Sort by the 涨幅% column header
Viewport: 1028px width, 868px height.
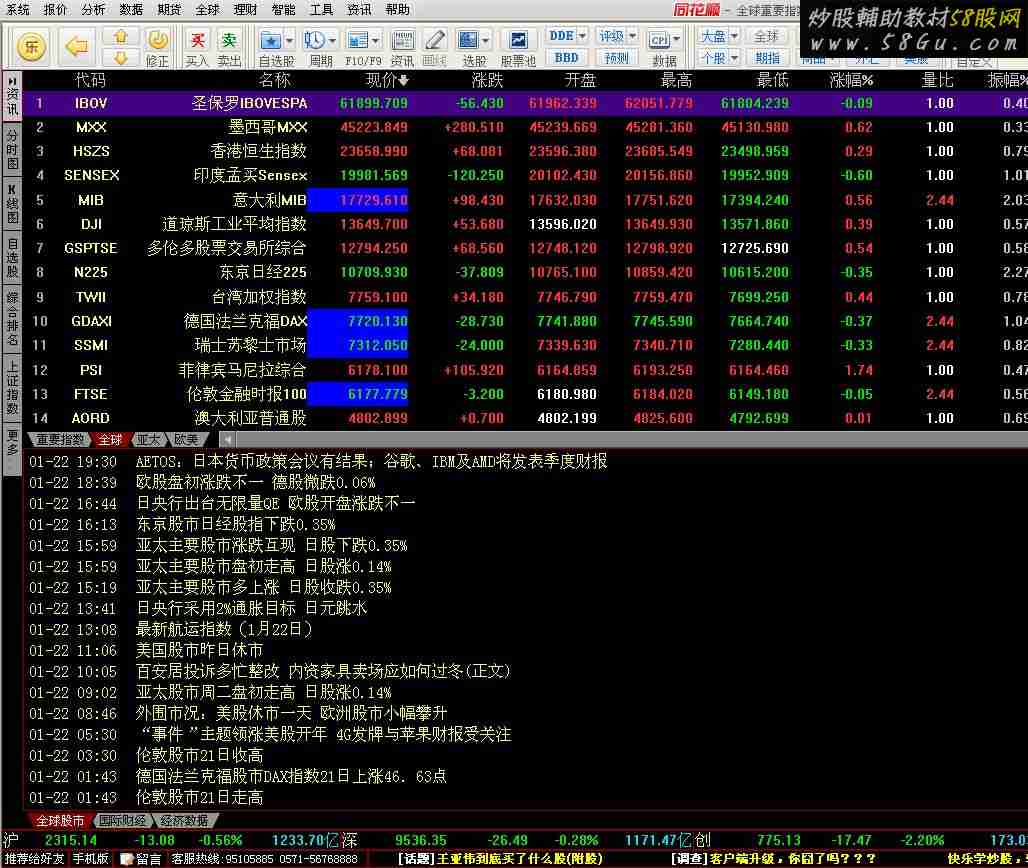(851, 80)
